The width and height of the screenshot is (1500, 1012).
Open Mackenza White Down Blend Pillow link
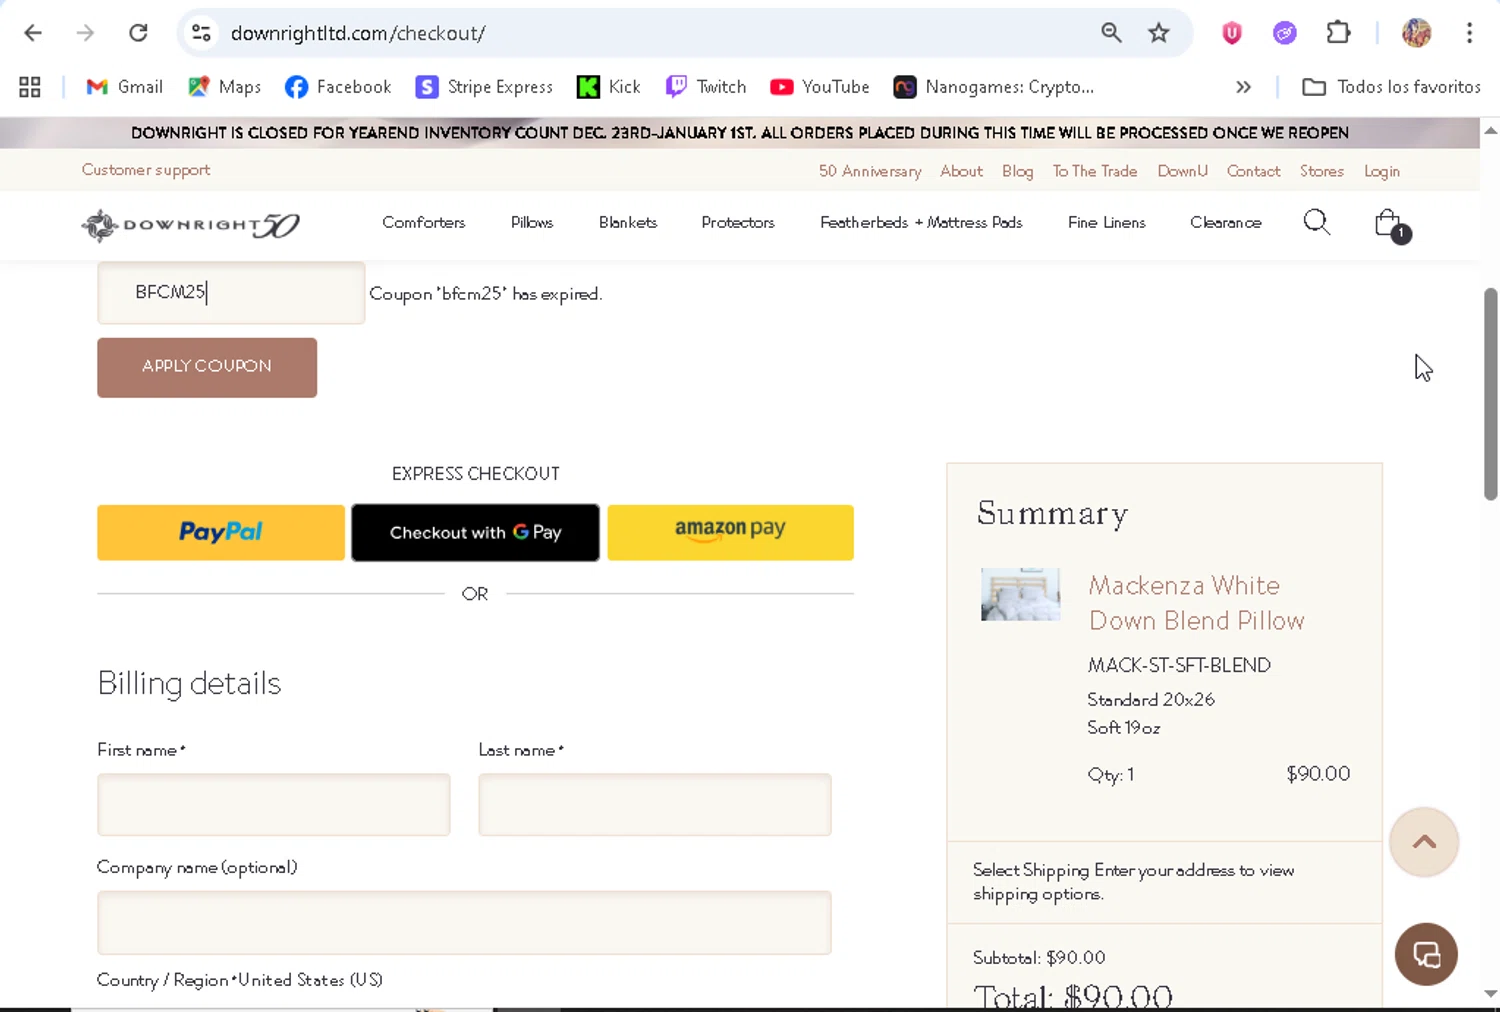pyautogui.click(x=1196, y=603)
